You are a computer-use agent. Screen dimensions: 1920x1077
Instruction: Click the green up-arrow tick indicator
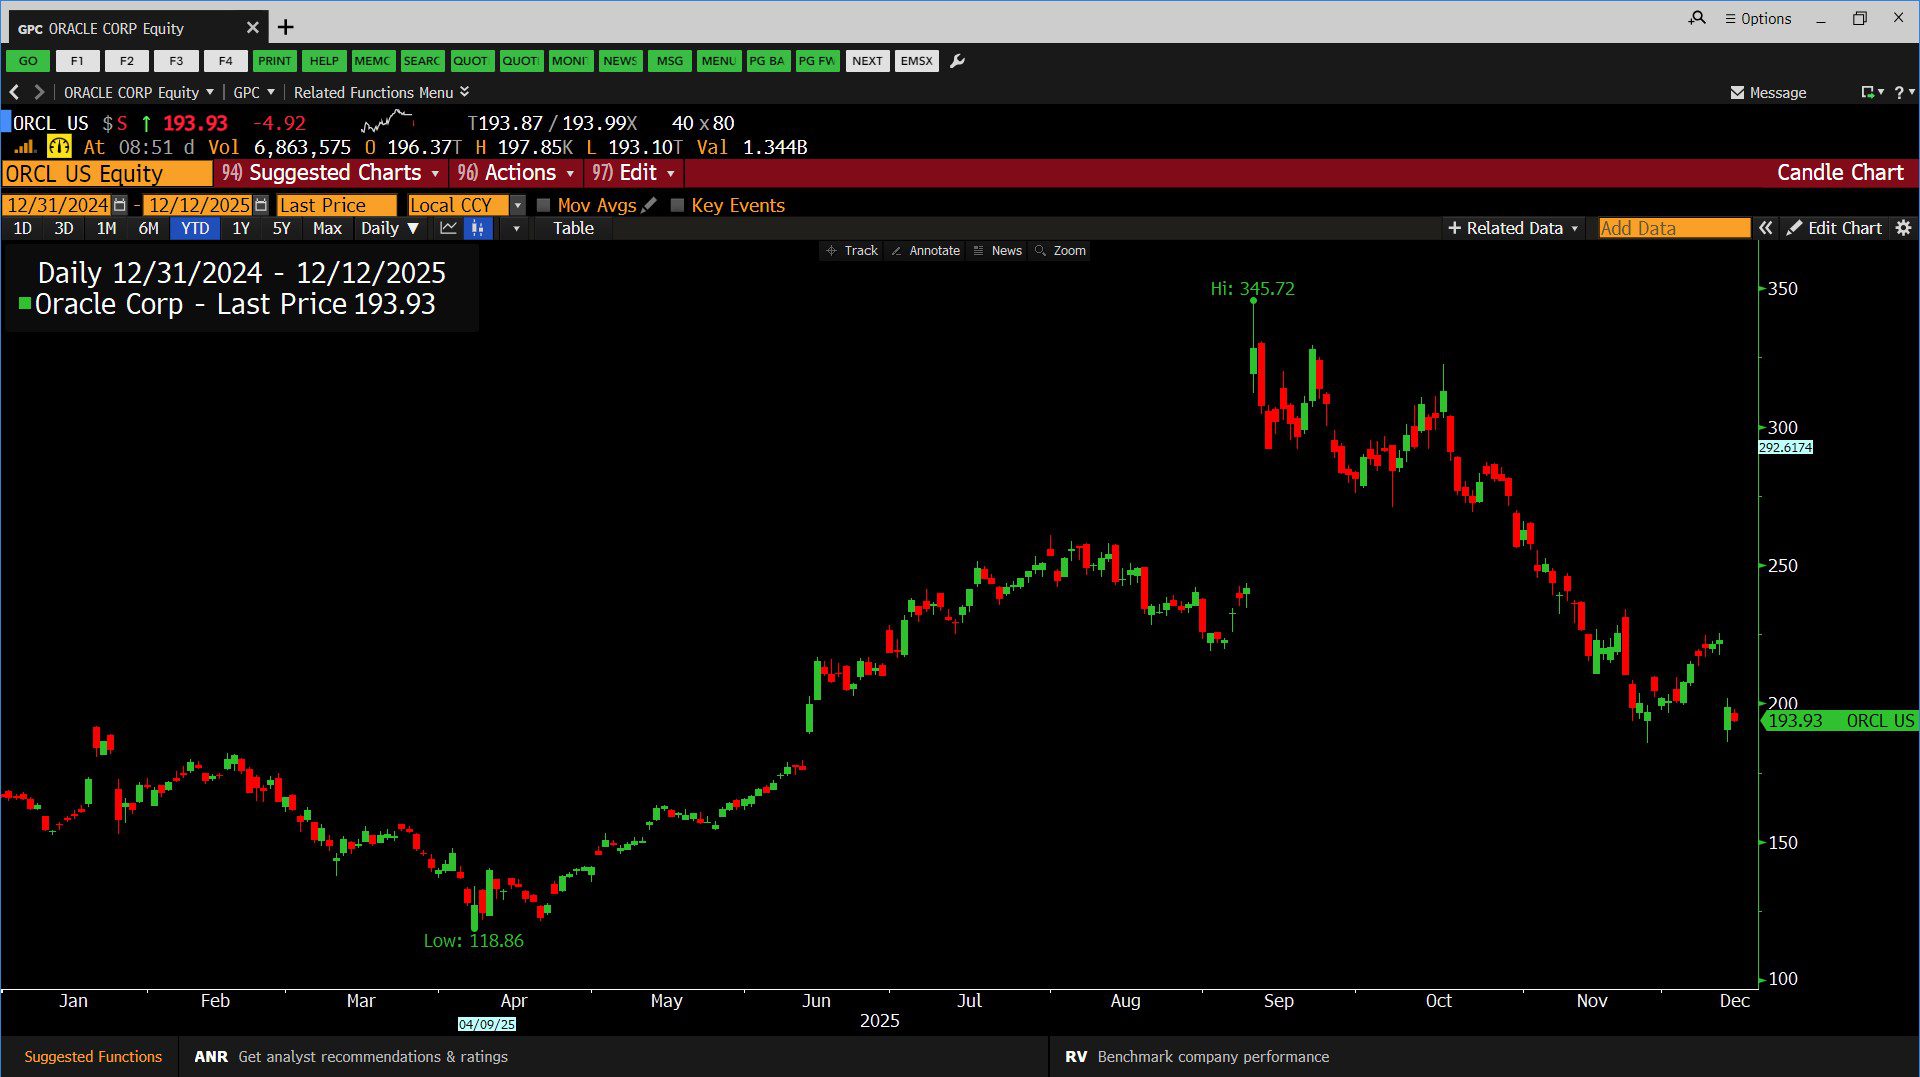point(146,123)
